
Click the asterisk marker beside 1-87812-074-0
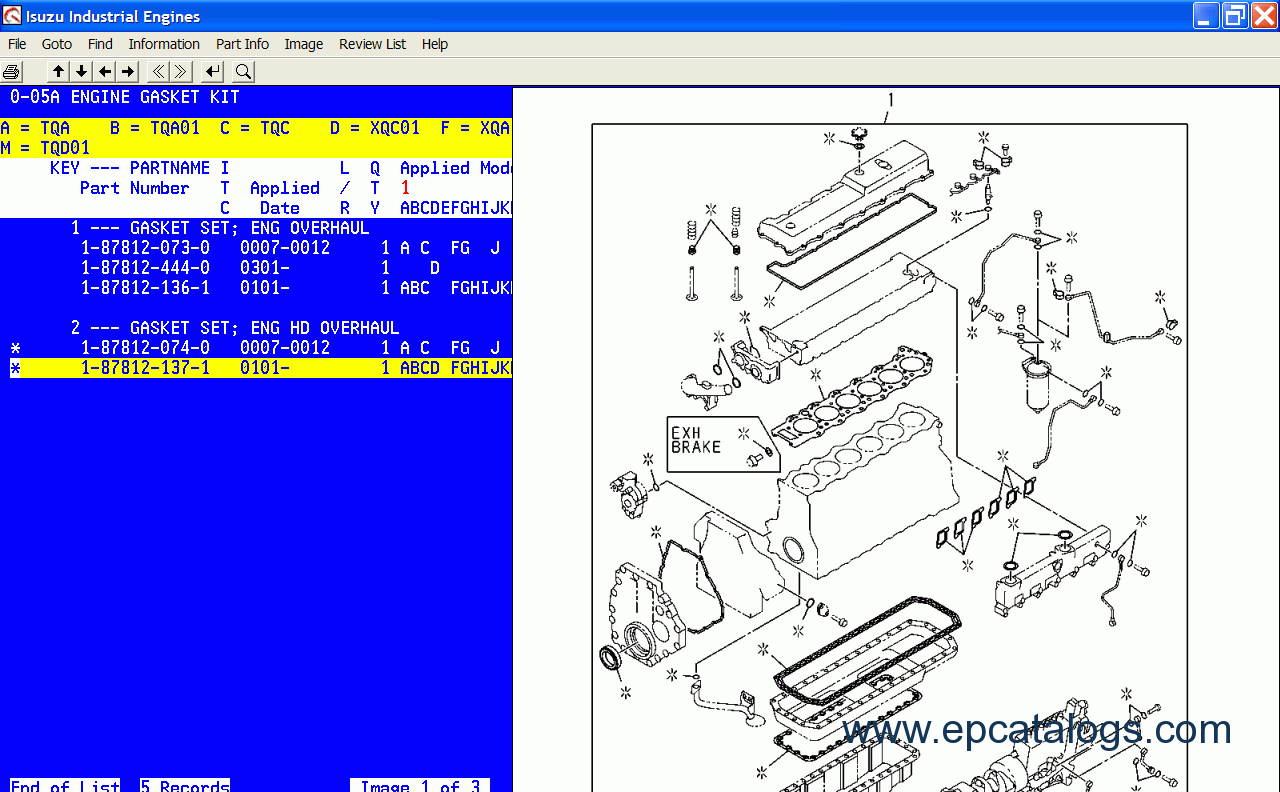(x=15, y=349)
